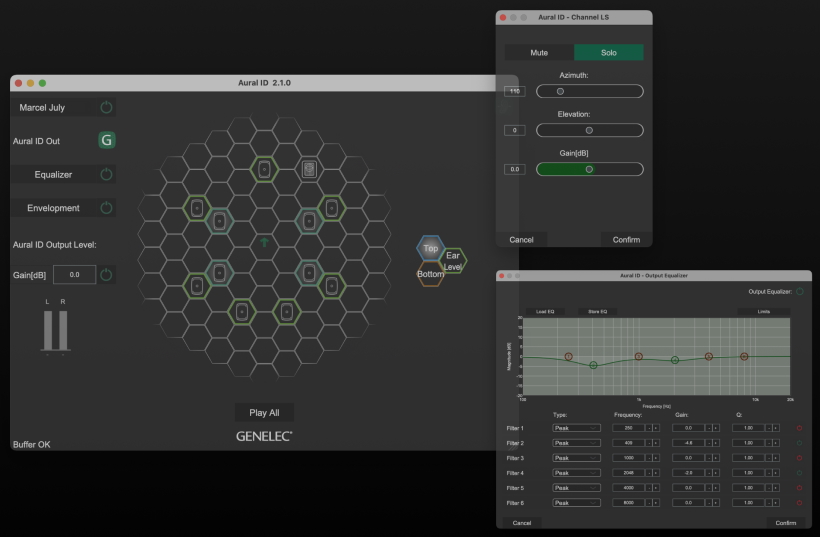This screenshot has height=537, width=820.
Task: Toggle the output Gain power button
Action: click(106, 275)
